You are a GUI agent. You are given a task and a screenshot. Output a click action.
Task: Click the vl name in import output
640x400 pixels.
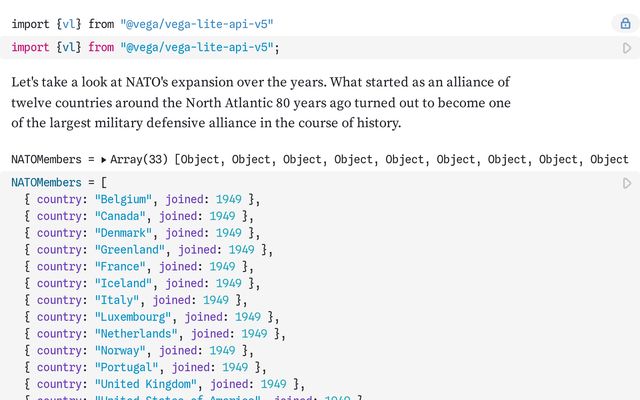click(x=69, y=23)
